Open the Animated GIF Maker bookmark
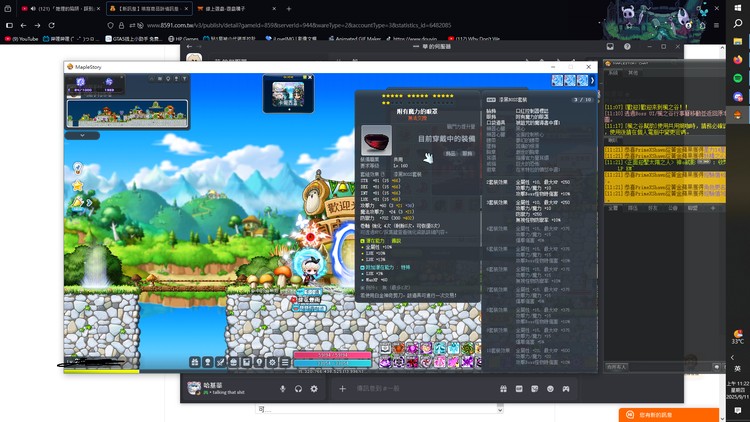 click(354, 39)
